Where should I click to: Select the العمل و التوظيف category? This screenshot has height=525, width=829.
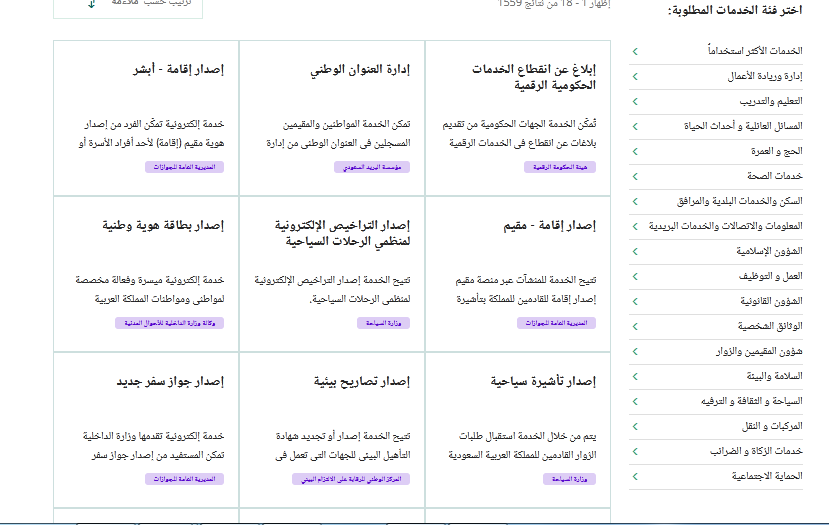pyautogui.click(x=716, y=277)
